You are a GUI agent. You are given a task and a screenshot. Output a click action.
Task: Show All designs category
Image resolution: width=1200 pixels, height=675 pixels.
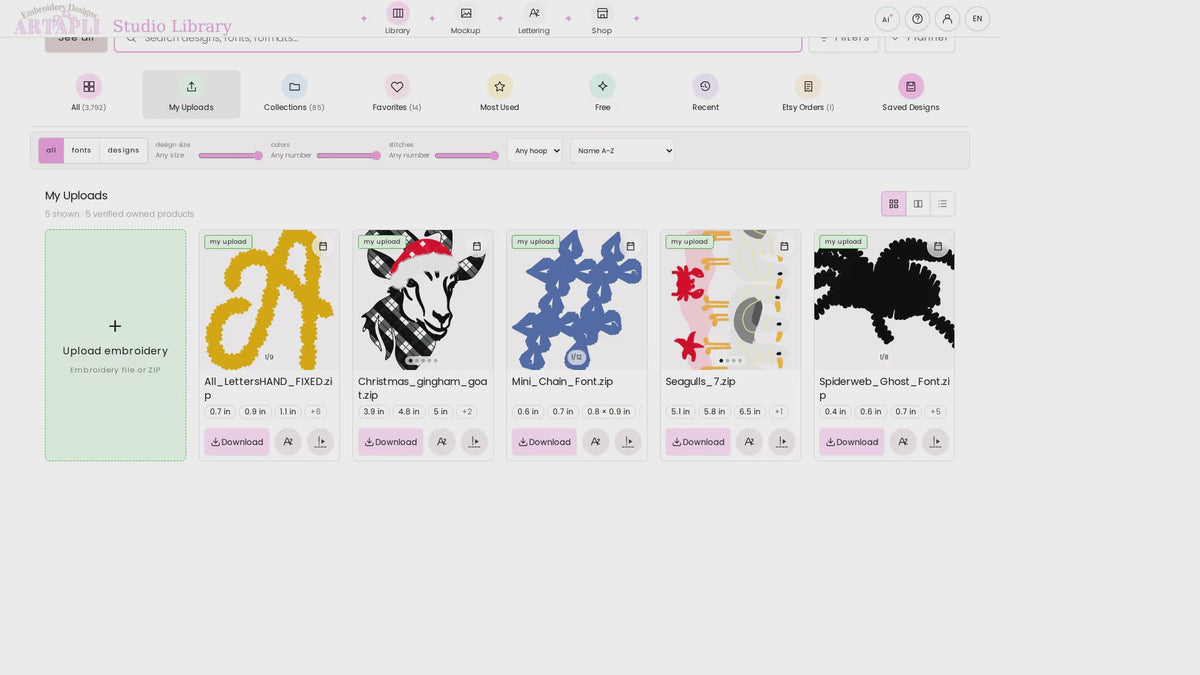88,94
